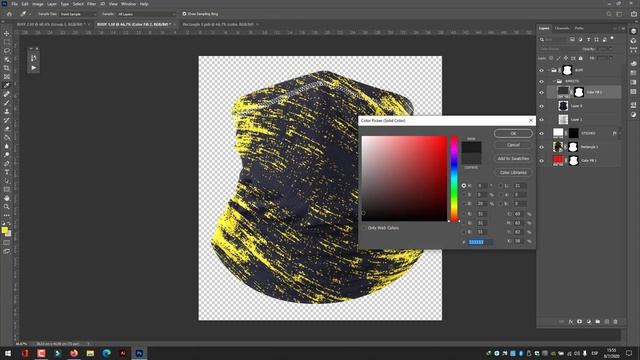Click OK in Color Picker

point(513,133)
